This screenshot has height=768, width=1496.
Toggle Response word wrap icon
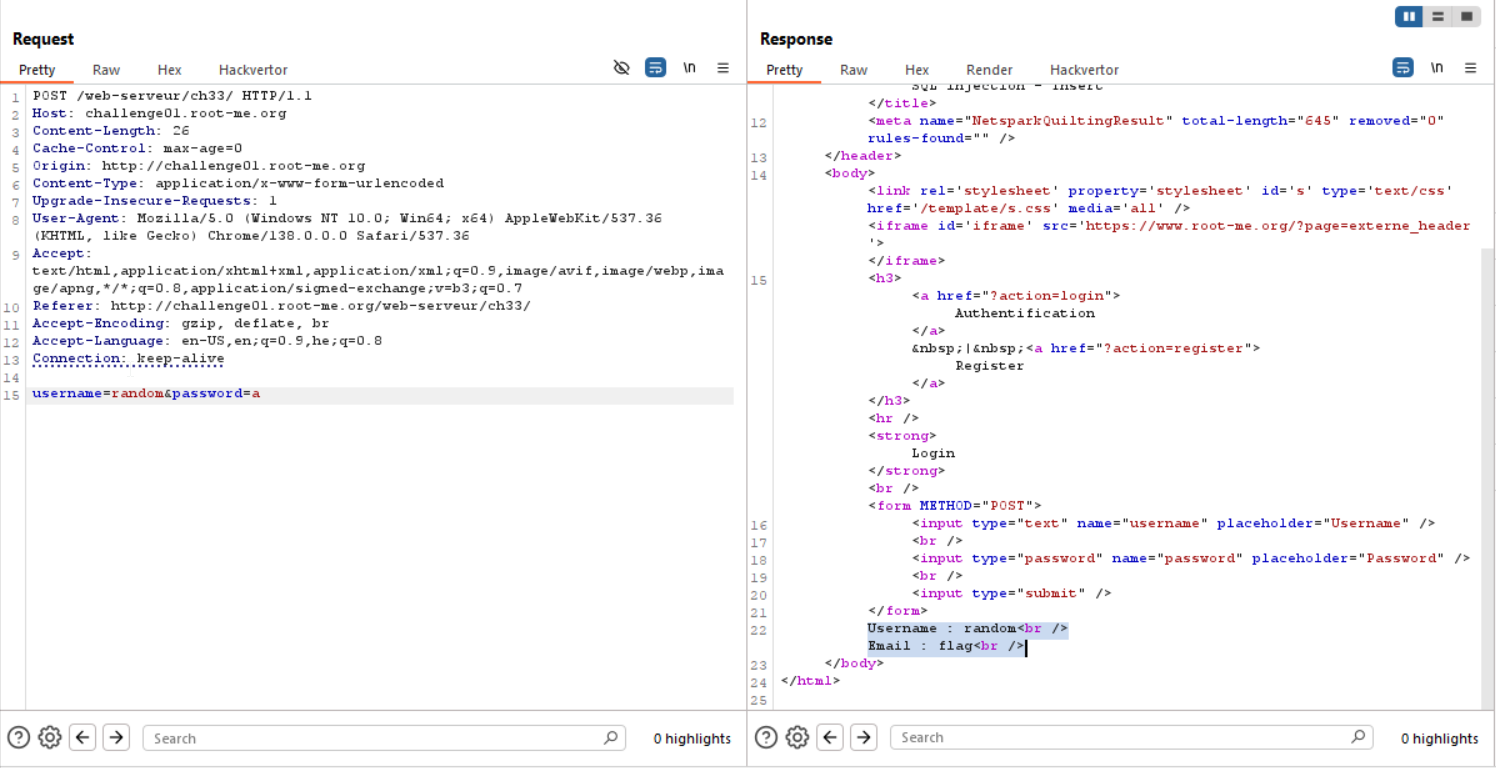[x=1403, y=68]
